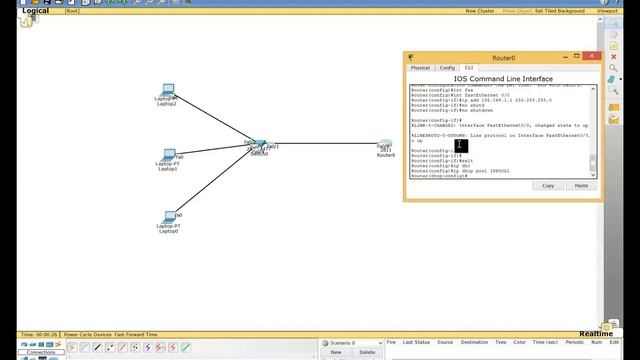Choose the Coaxial cable
Image resolution: width=640 pixels, height=360 pixels.
148,347
